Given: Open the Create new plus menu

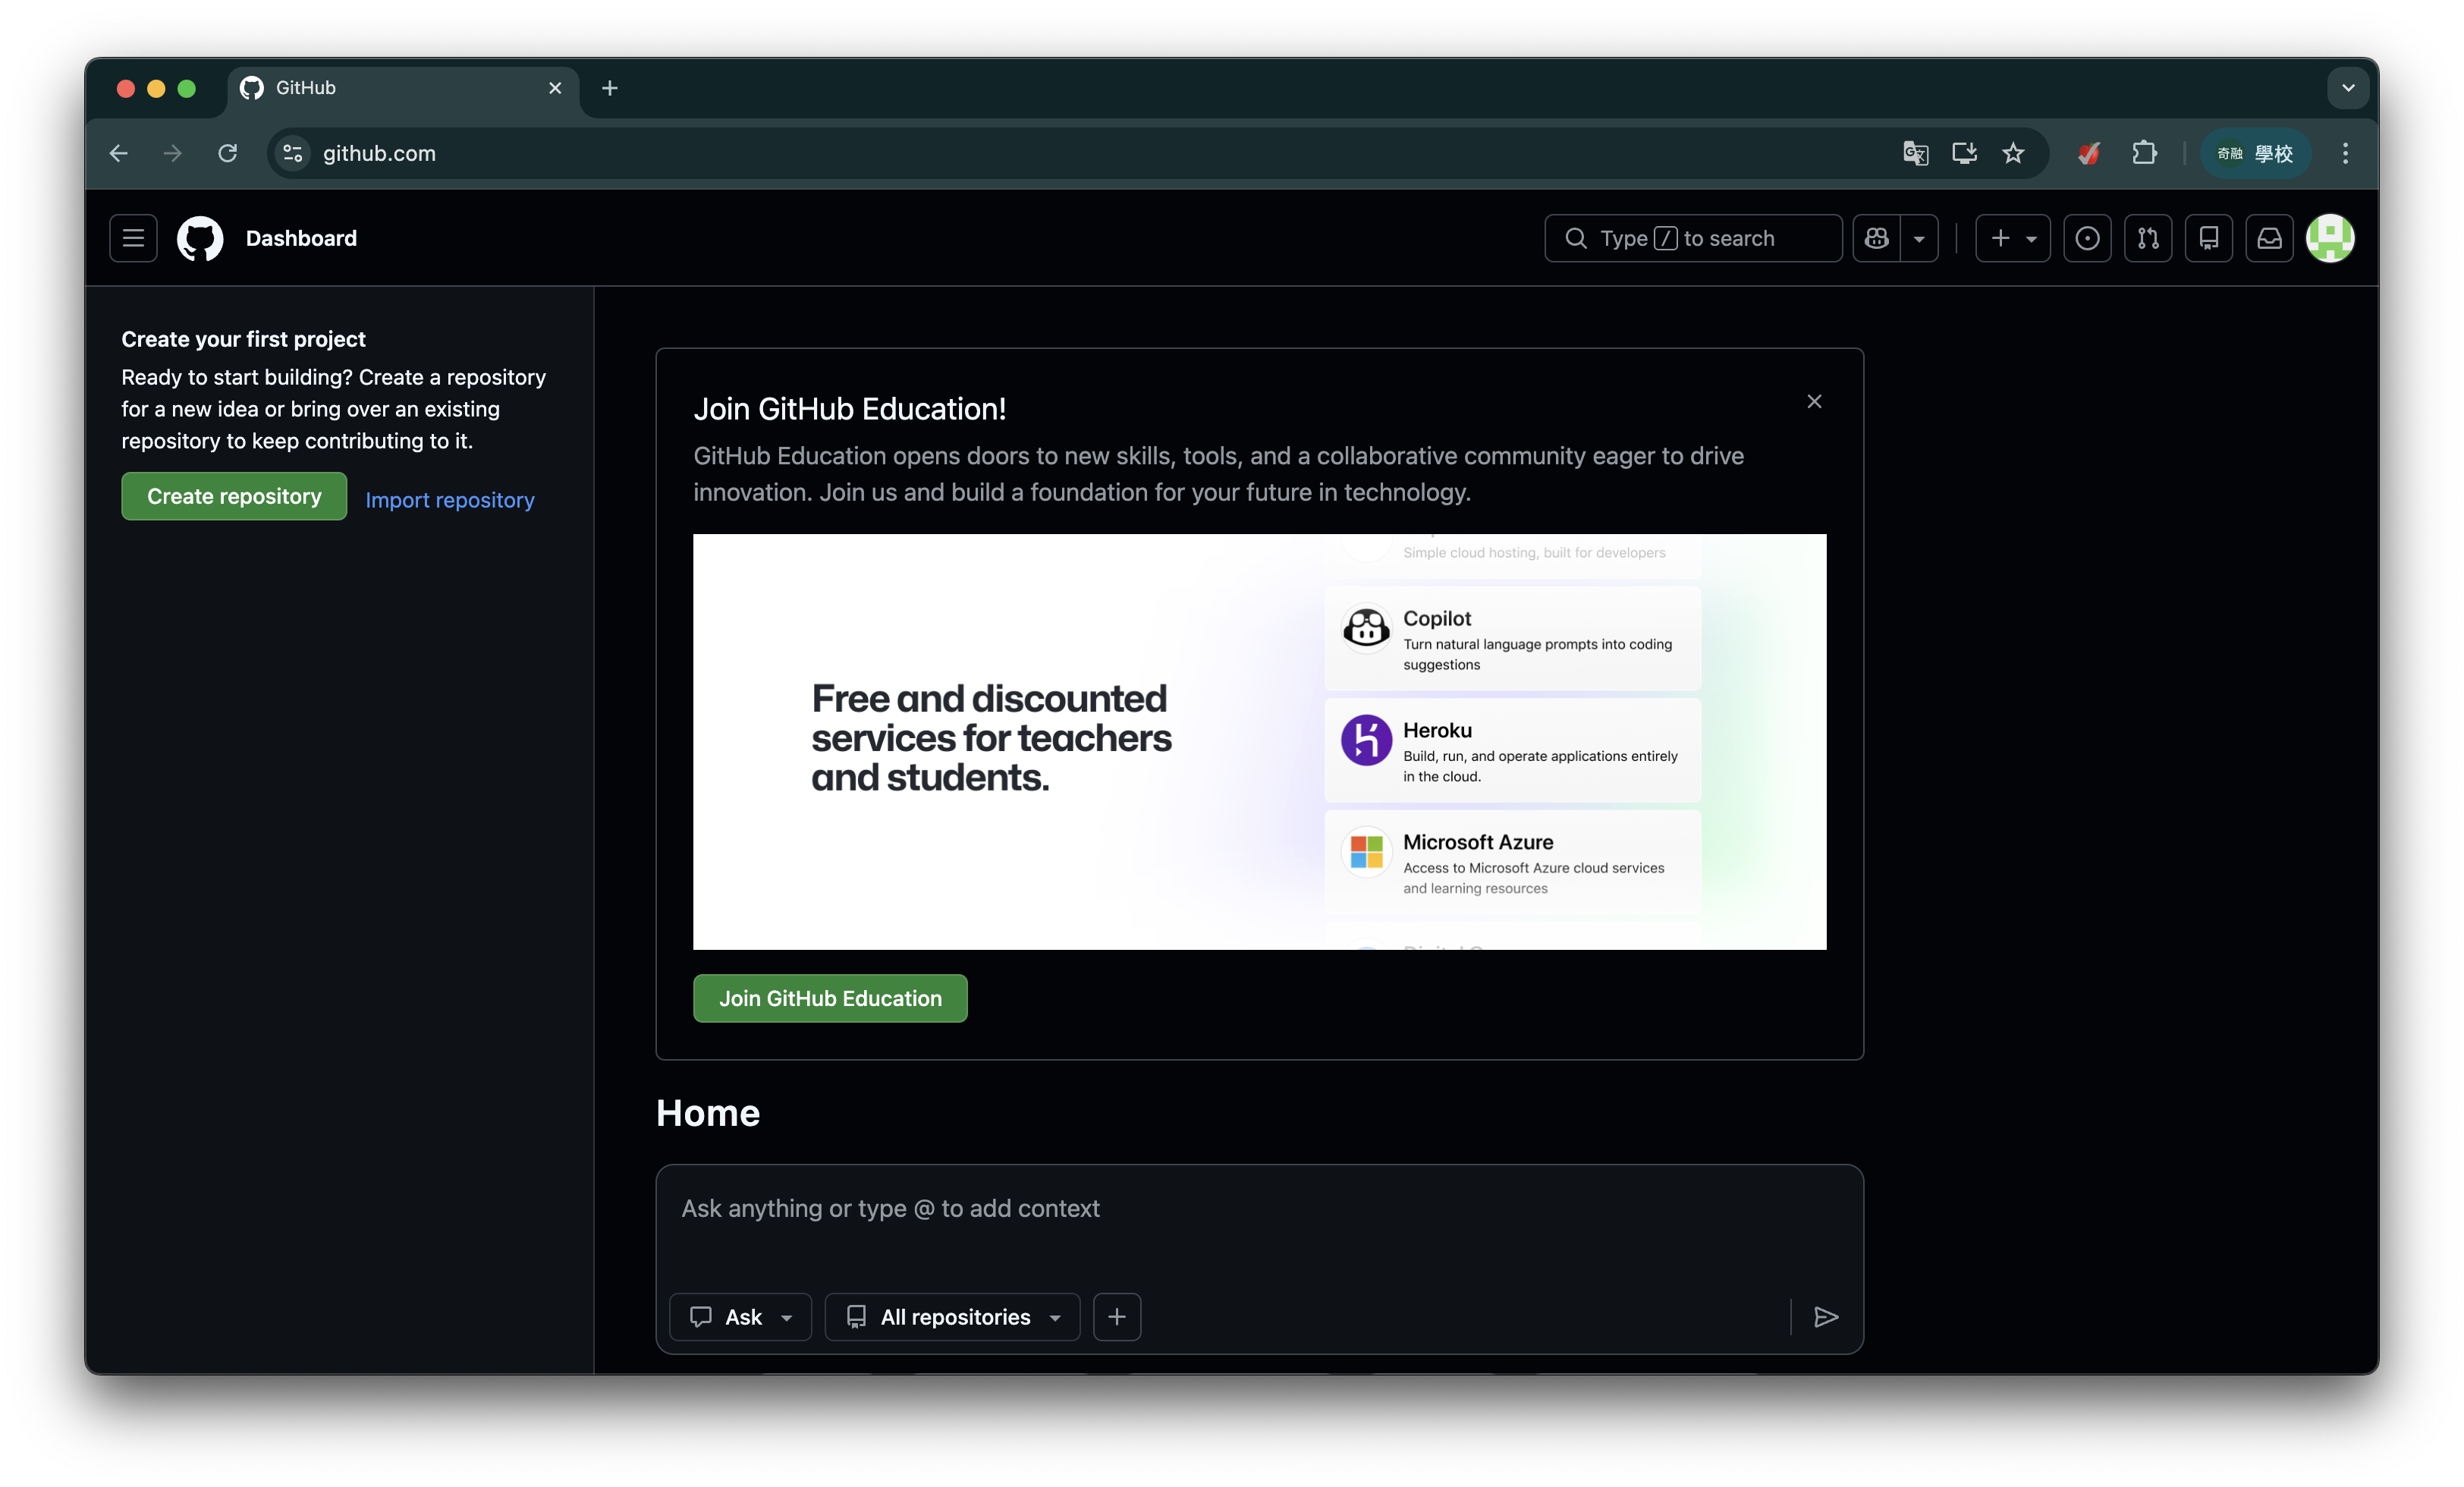Looking at the screenshot, I should (2012, 238).
